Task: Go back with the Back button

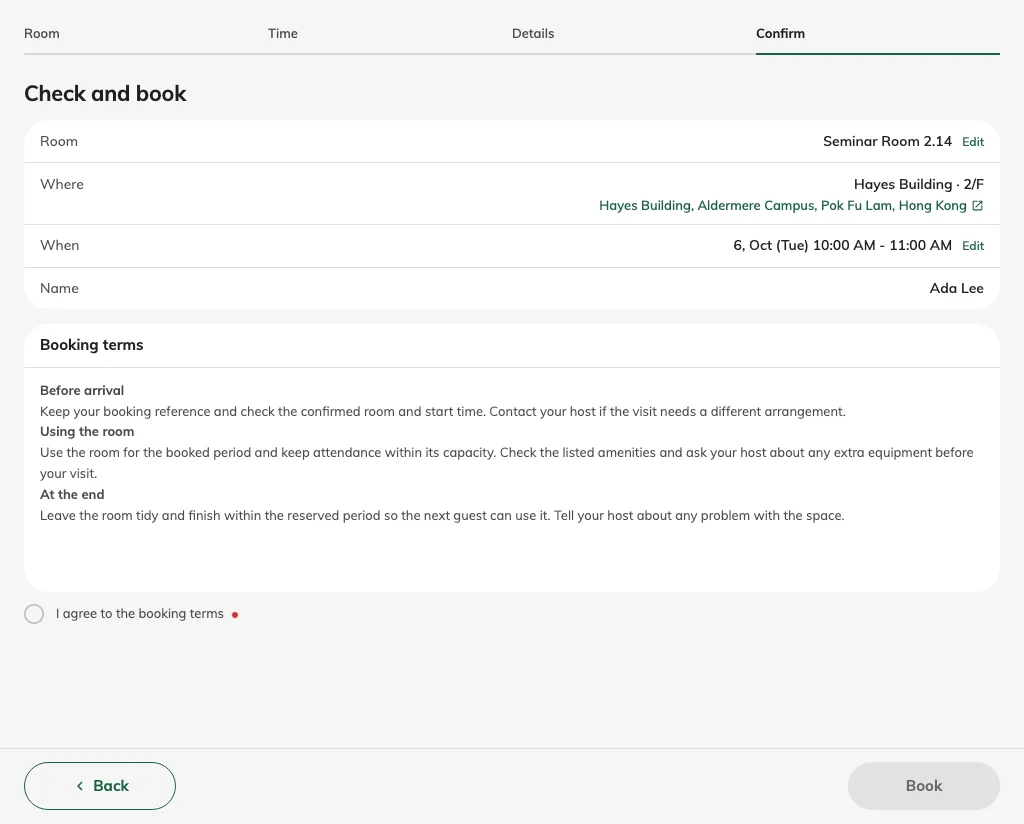Action: click(x=100, y=785)
